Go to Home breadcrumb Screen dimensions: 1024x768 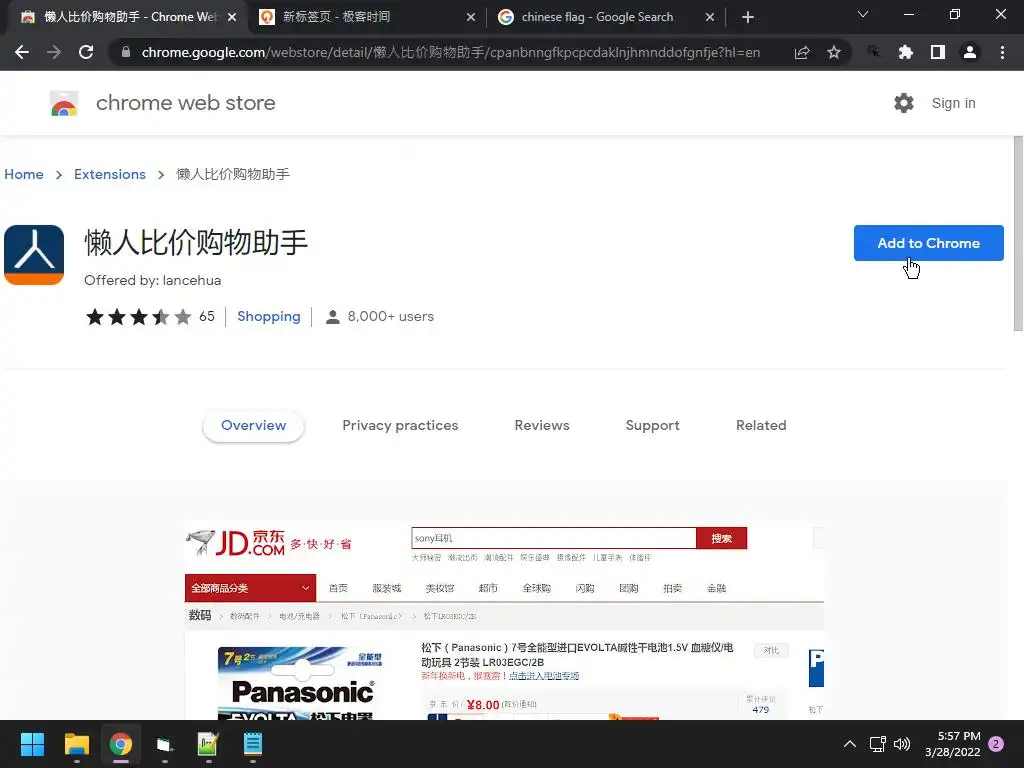coord(24,174)
